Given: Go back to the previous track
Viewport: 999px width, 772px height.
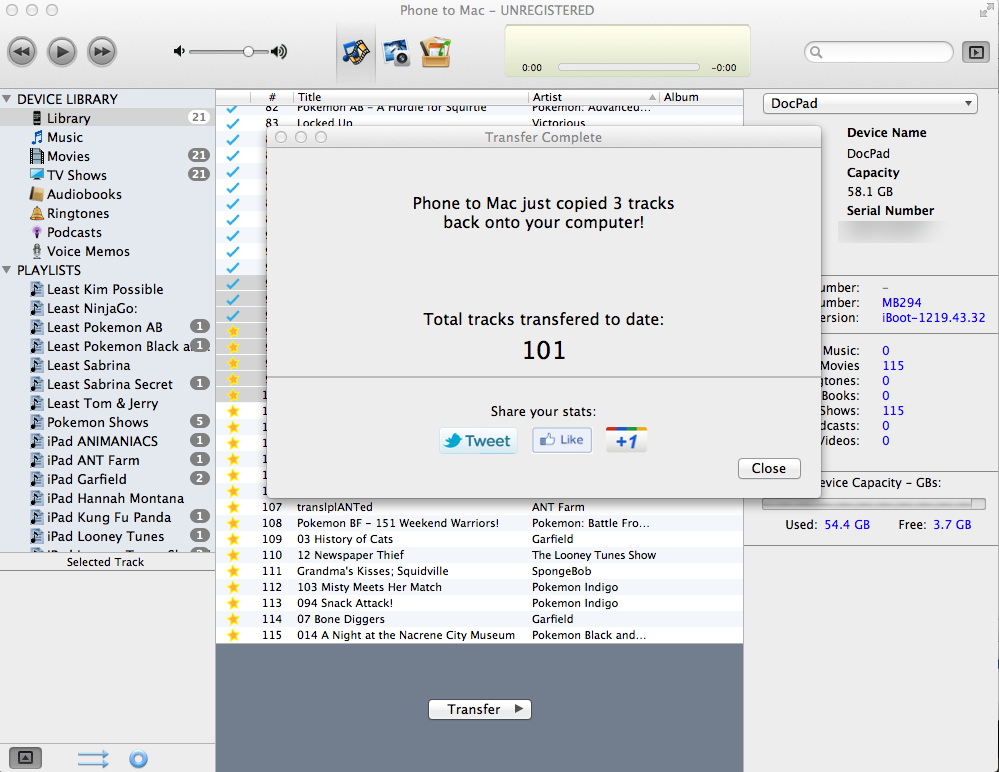Looking at the screenshot, I should (23, 51).
